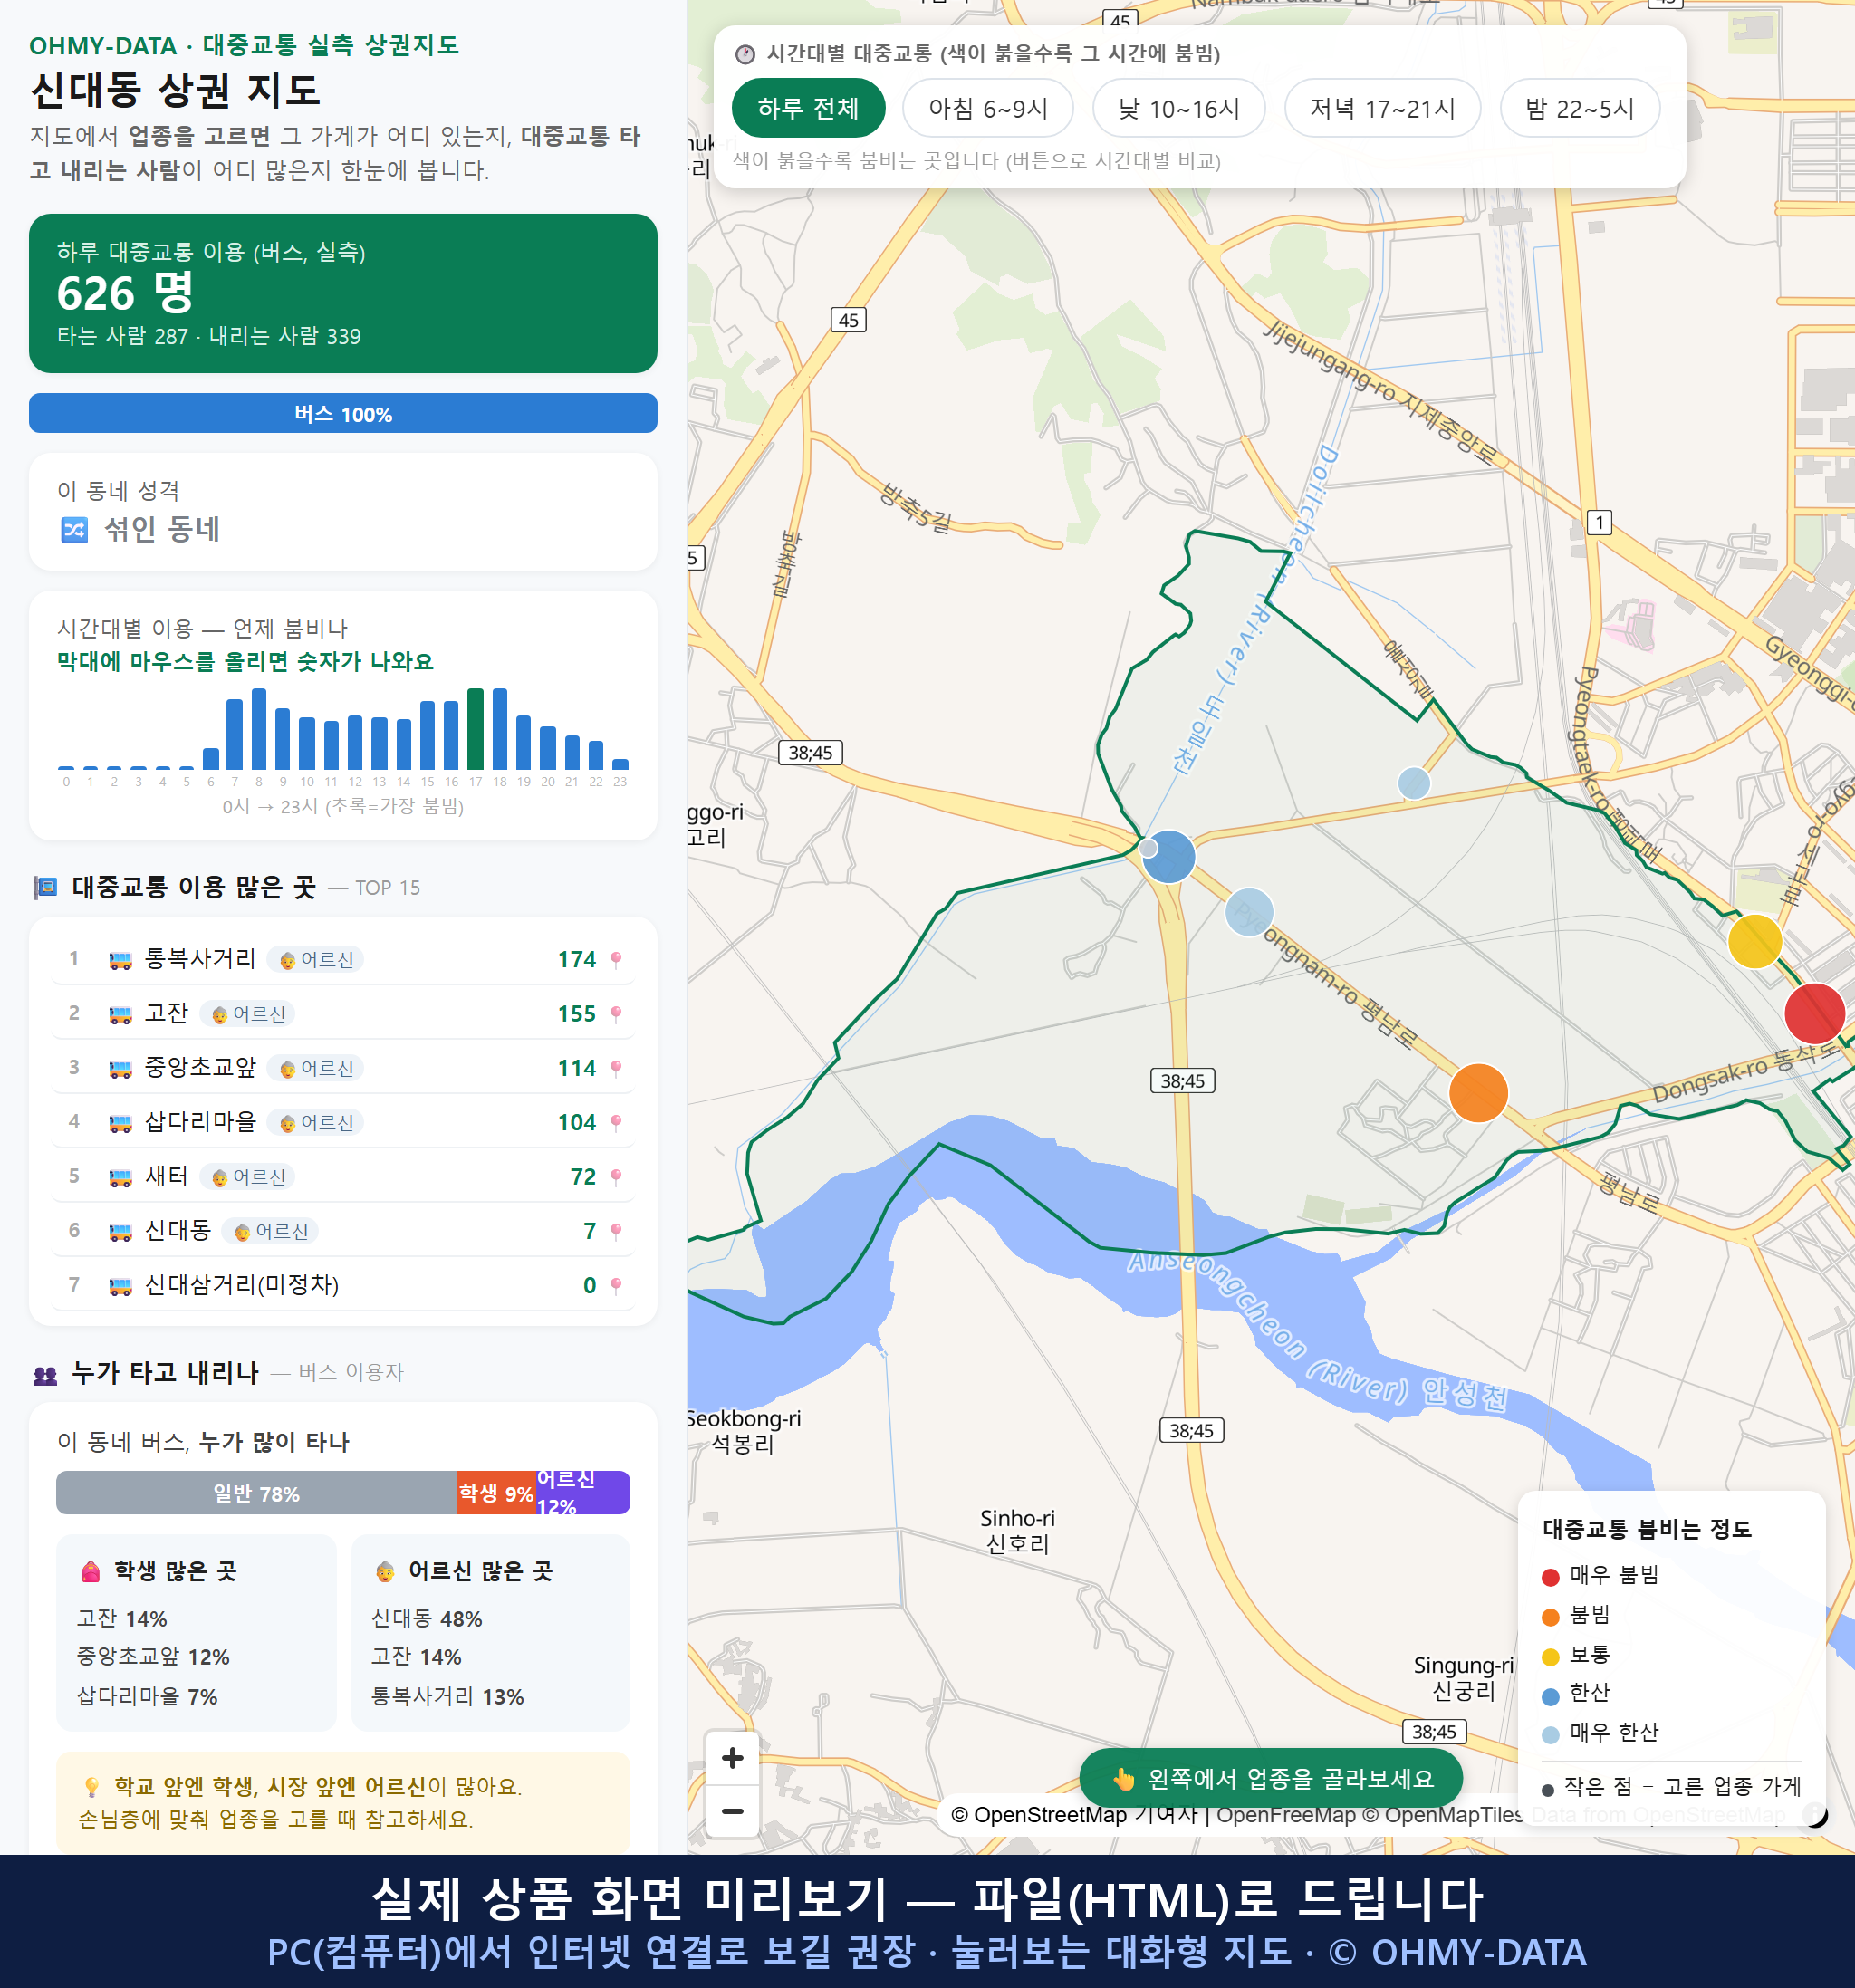Screen dimensions: 1855x1988
Task: Click the bus icon beside 고잔
Action: click(120, 1015)
